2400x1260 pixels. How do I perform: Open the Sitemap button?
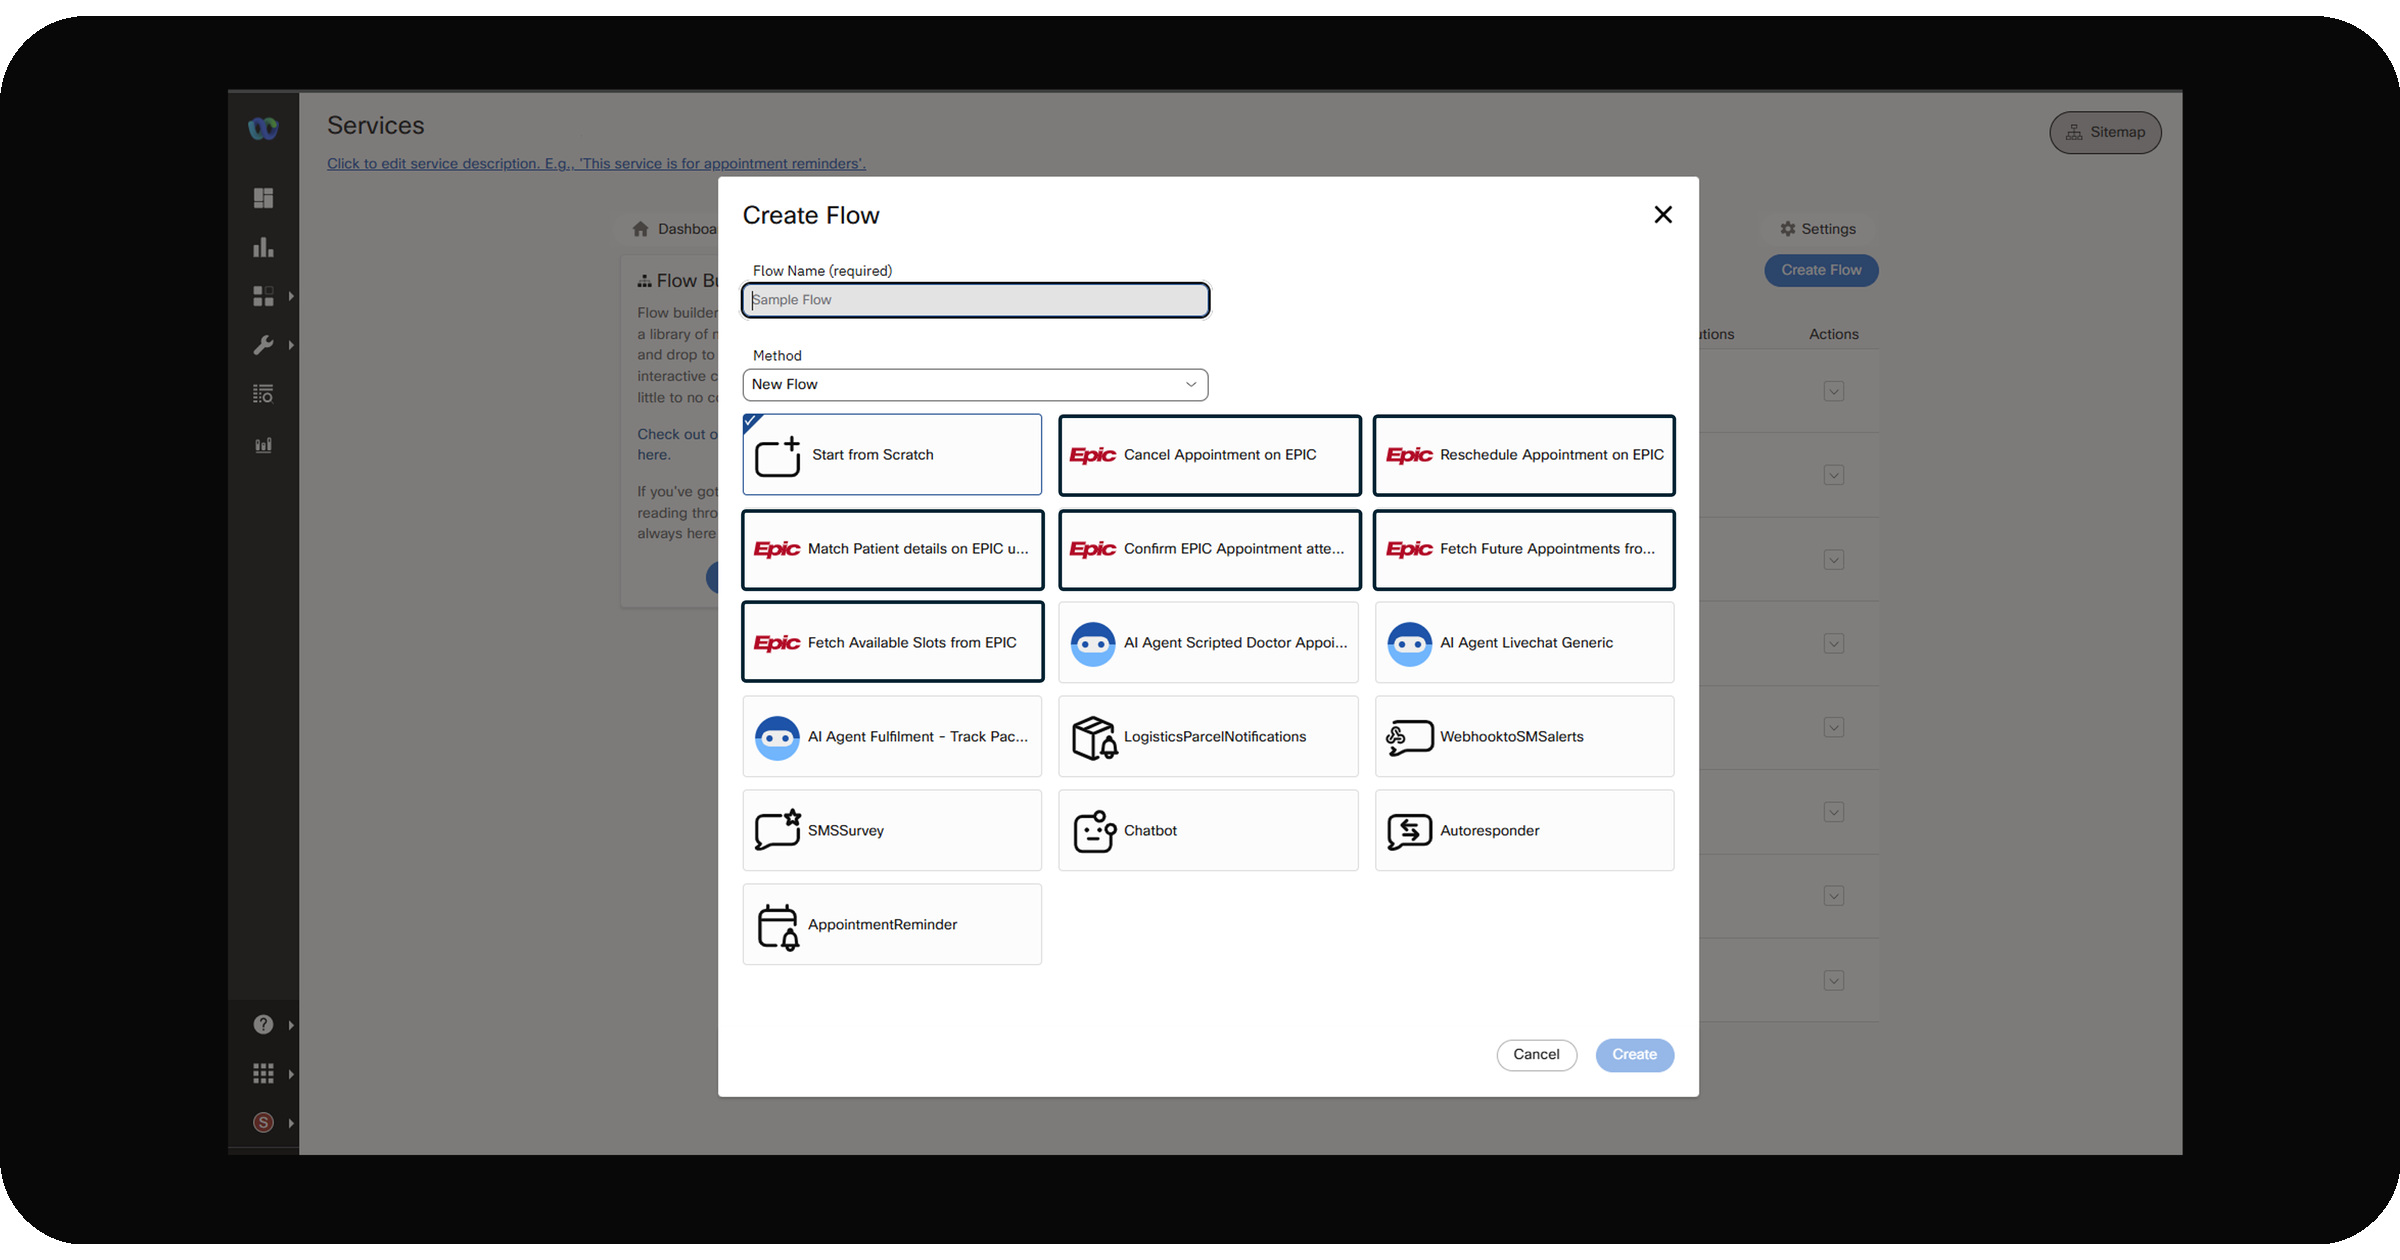(x=2105, y=132)
